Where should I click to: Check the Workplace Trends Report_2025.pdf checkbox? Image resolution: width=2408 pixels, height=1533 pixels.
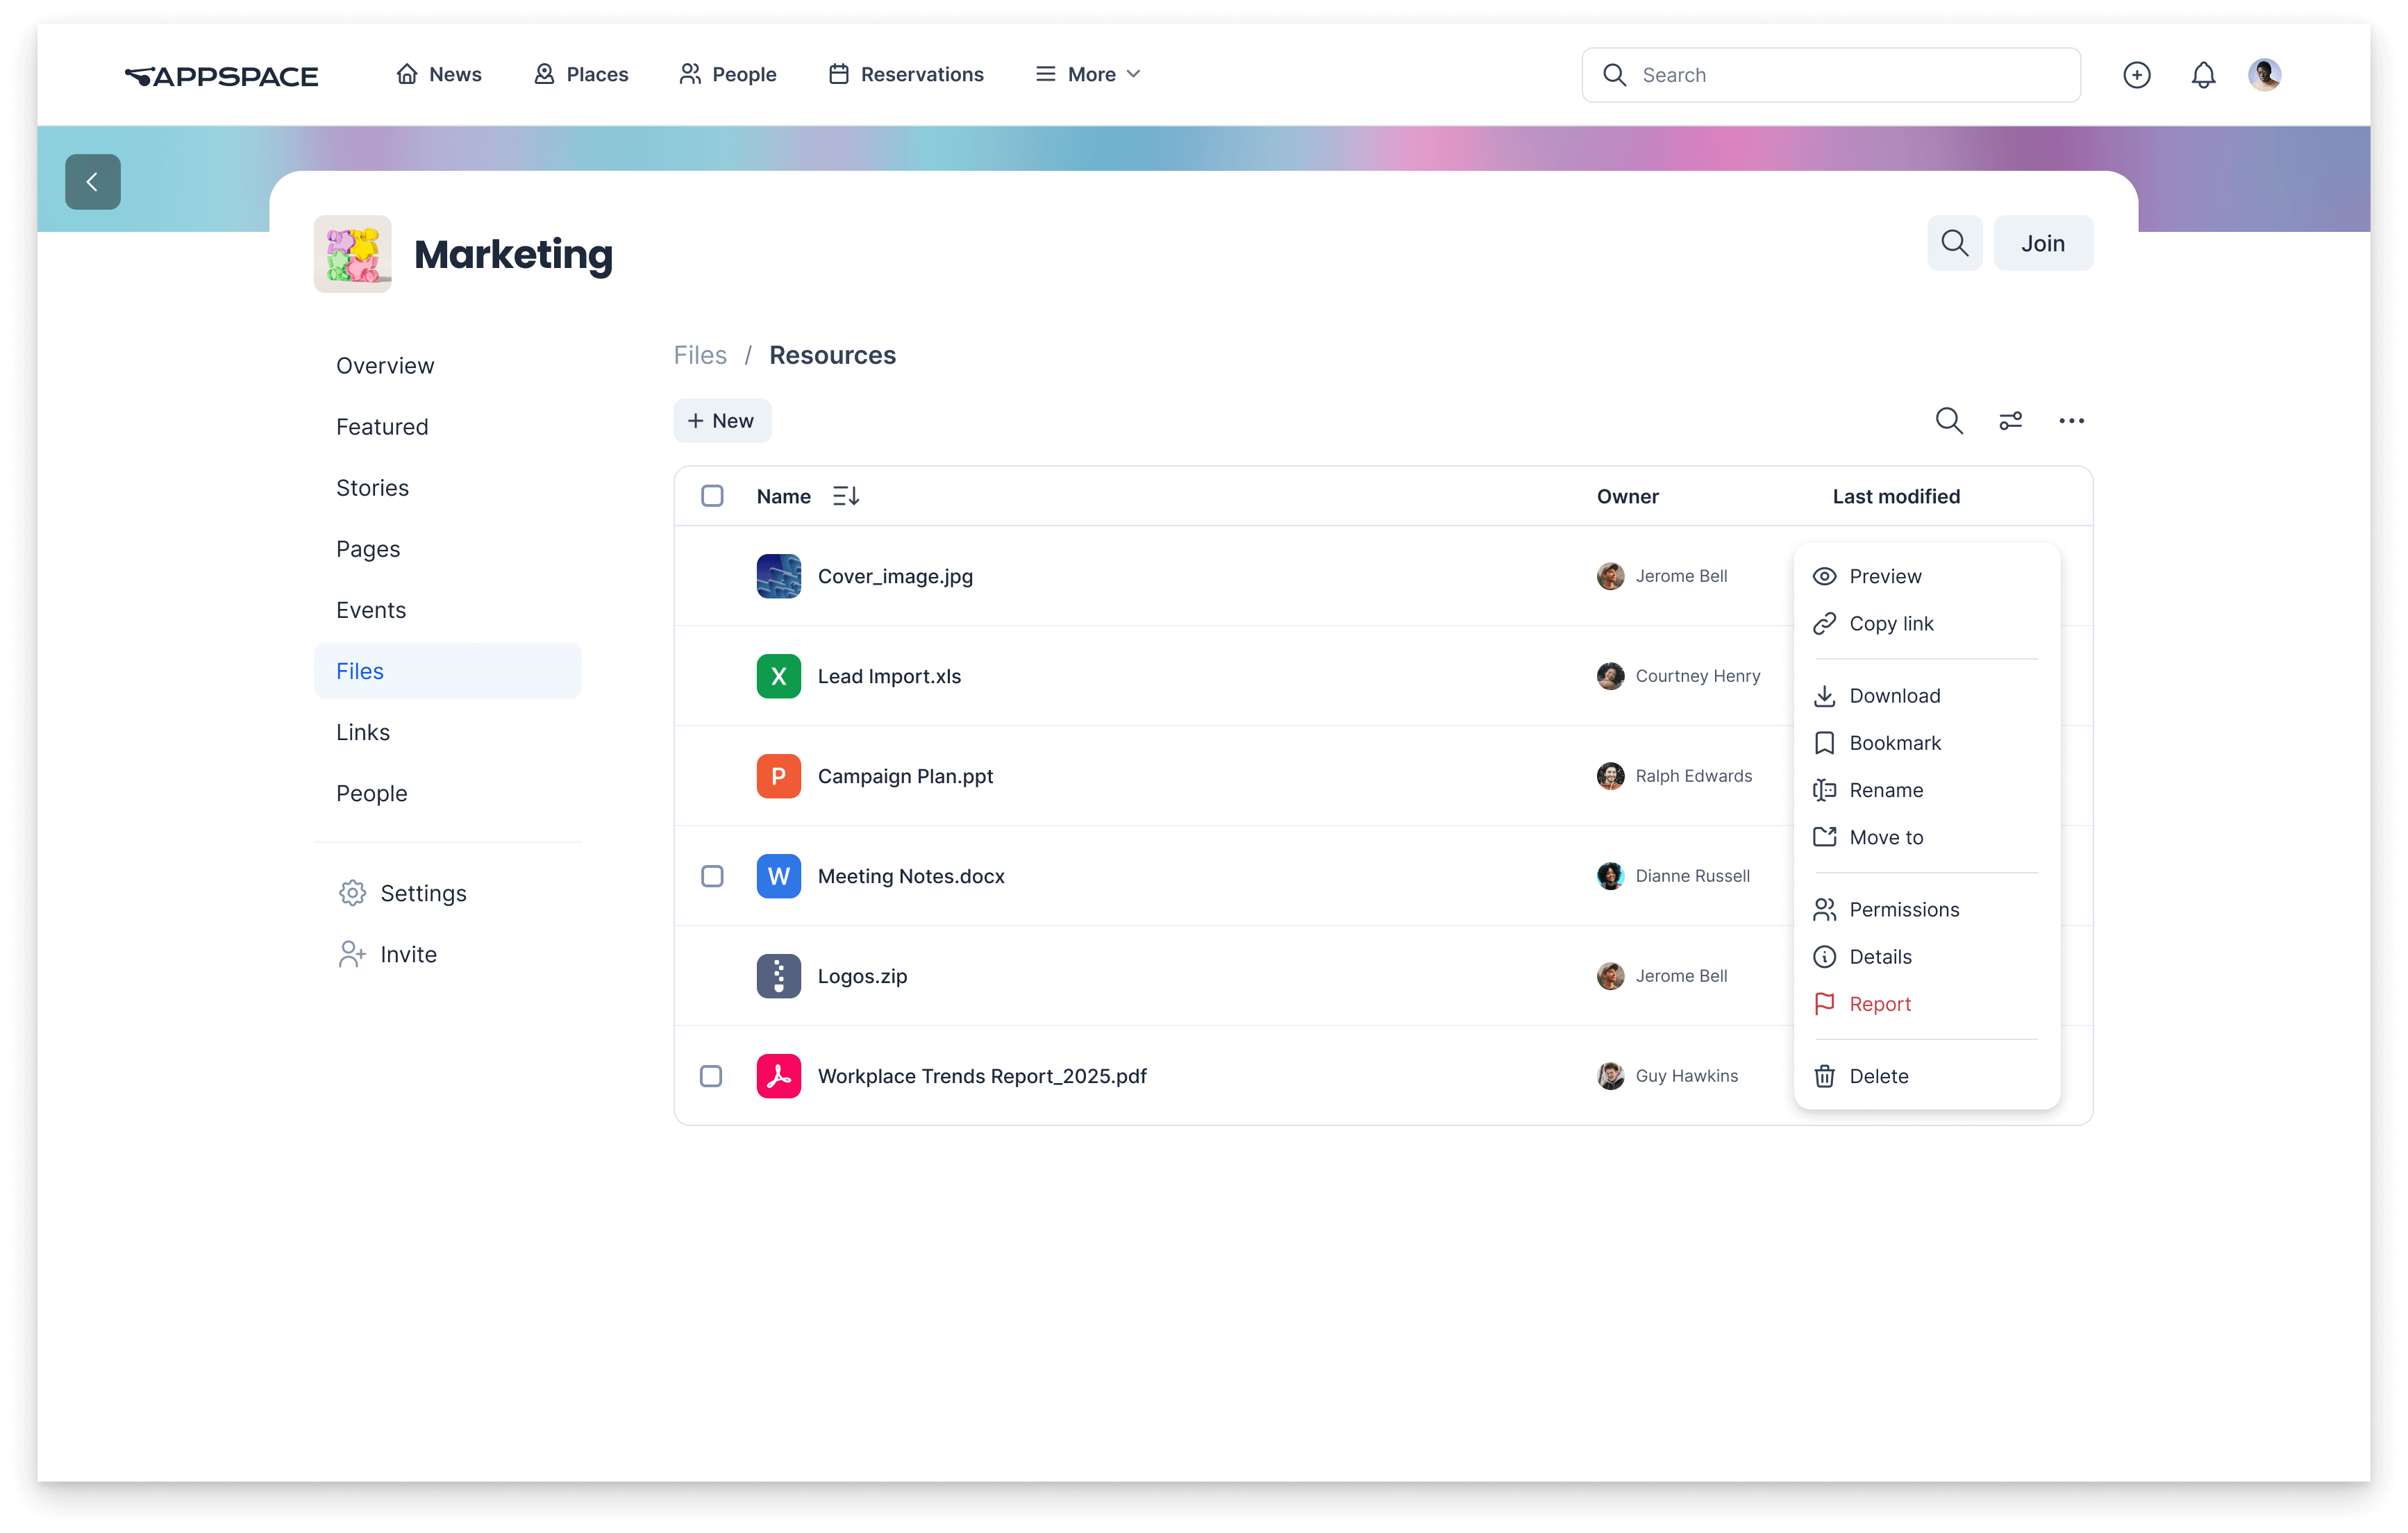click(713, 1076)
